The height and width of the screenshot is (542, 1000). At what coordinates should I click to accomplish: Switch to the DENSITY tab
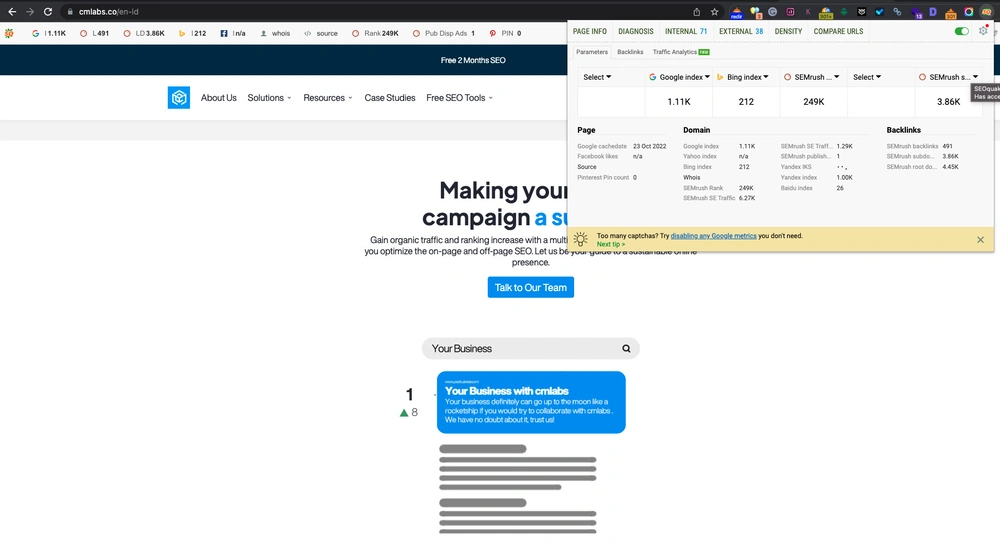point(788,31)
